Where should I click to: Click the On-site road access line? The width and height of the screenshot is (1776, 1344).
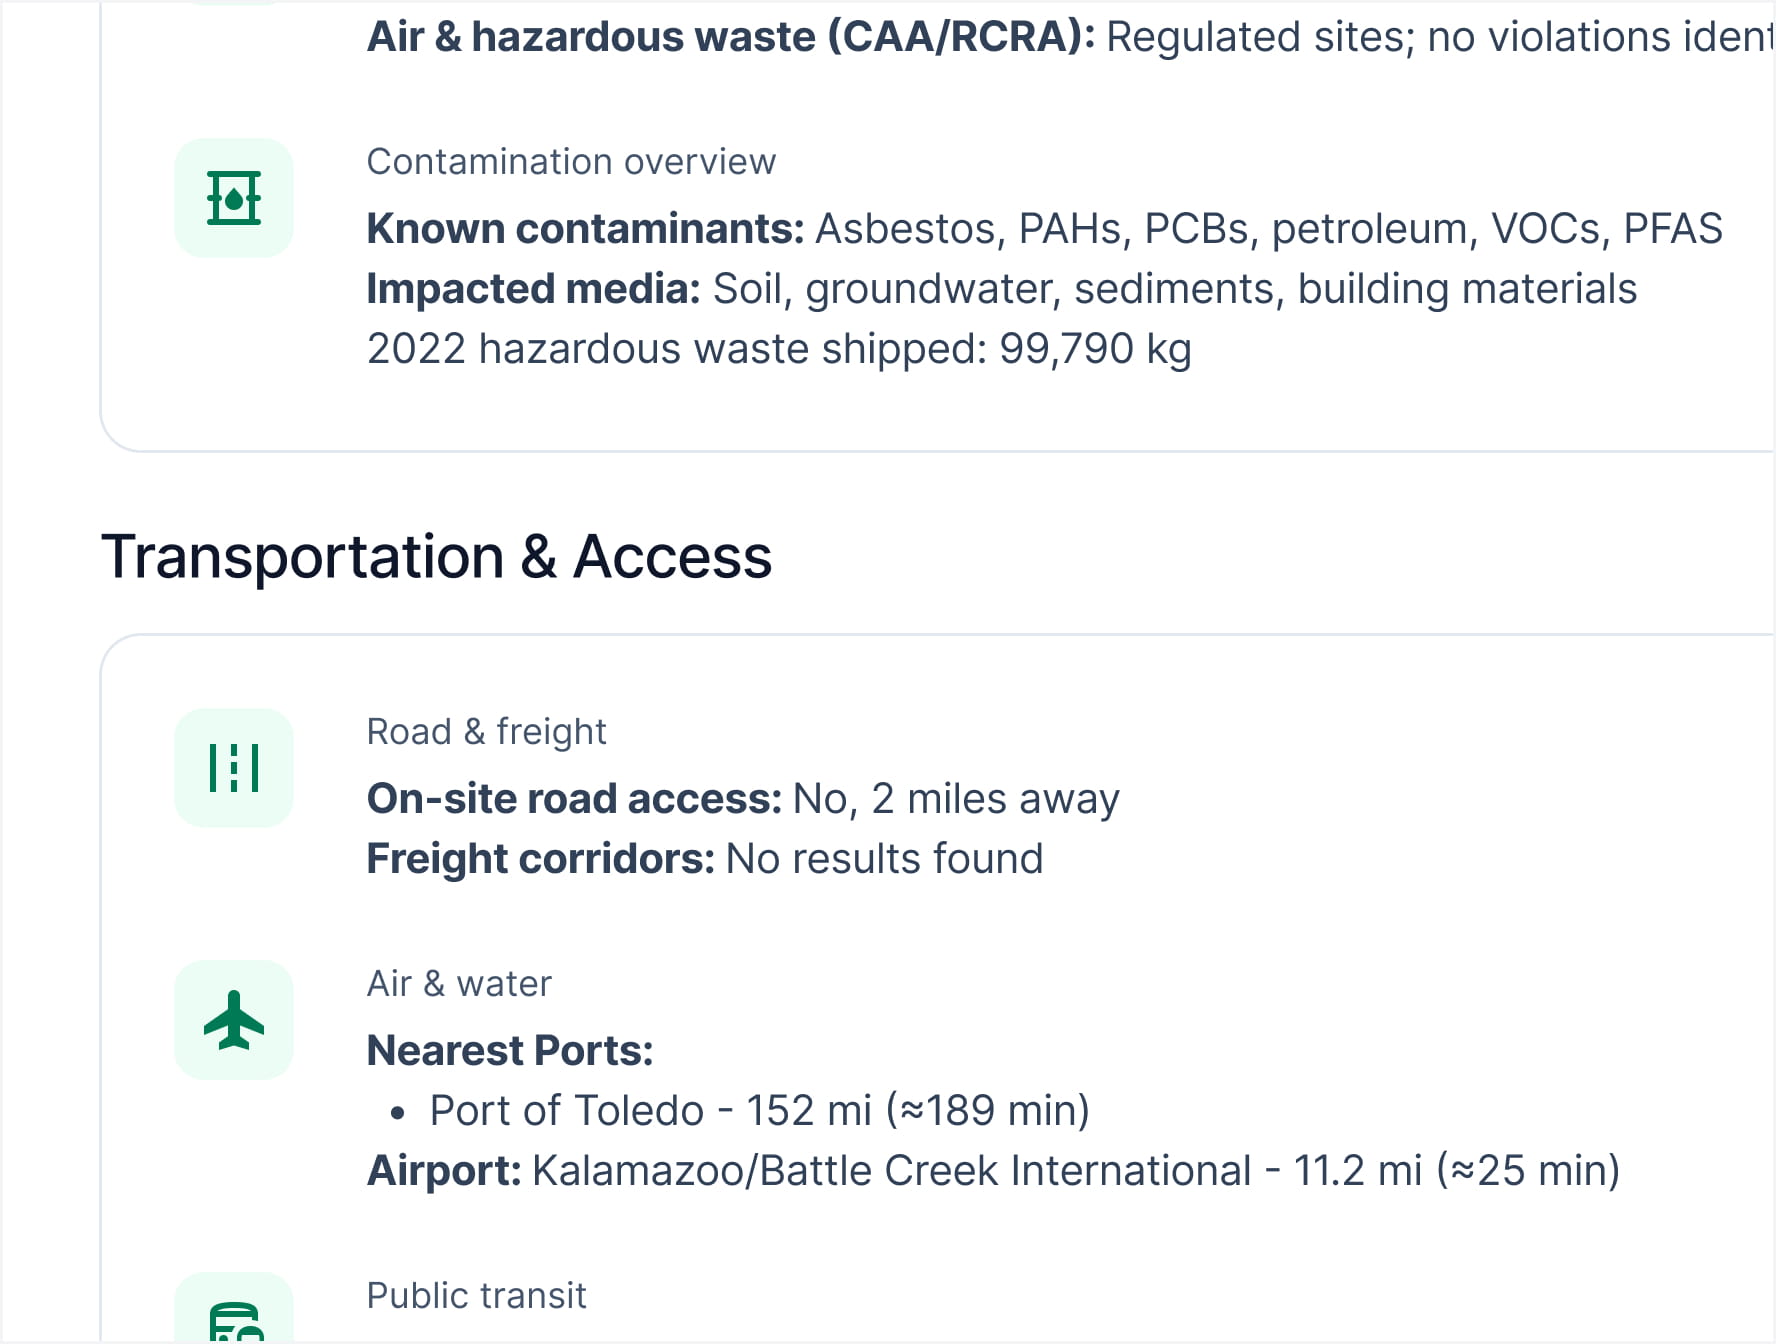click(x=743, y=799)
